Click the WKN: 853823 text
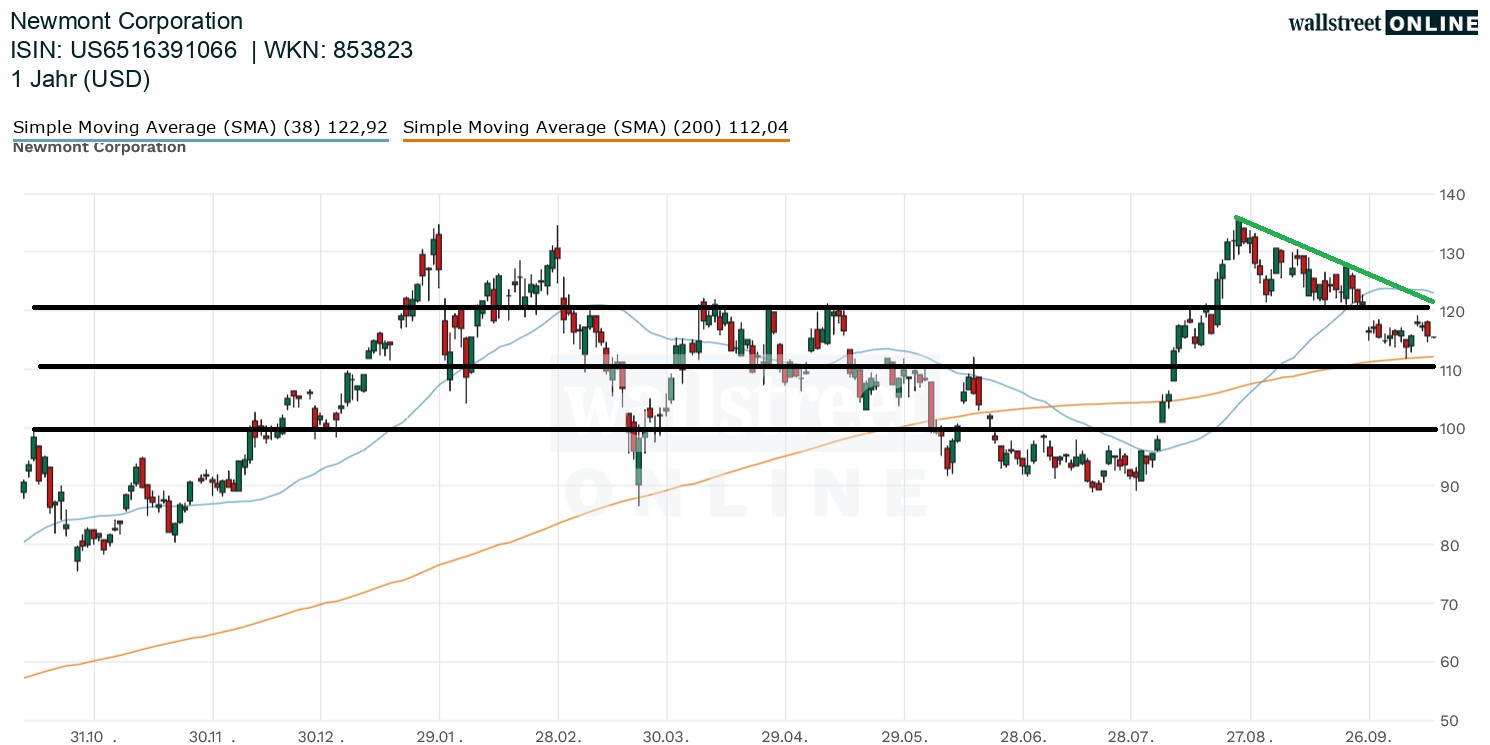Image resolution: width=1490 pixels, height=745 pixels. pyautogui.click(x=339, y=50)
